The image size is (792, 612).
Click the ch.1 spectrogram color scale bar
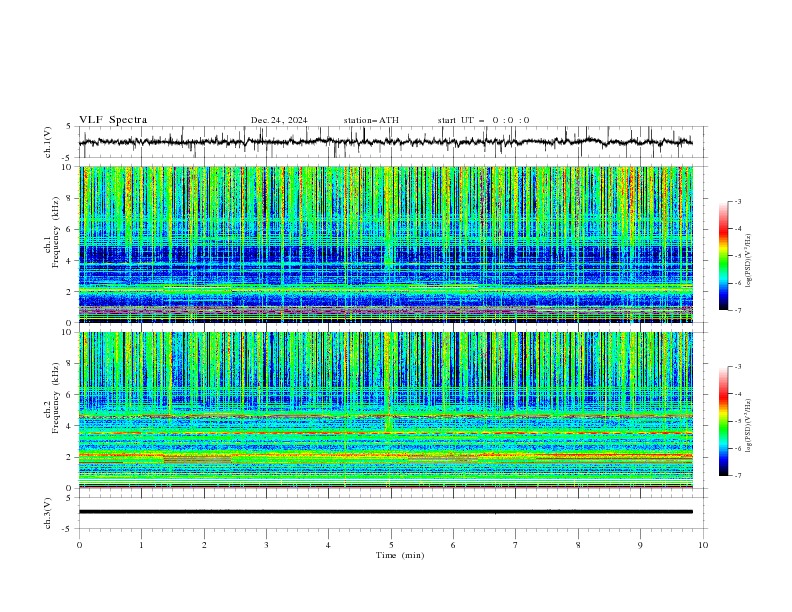point(724,256)
